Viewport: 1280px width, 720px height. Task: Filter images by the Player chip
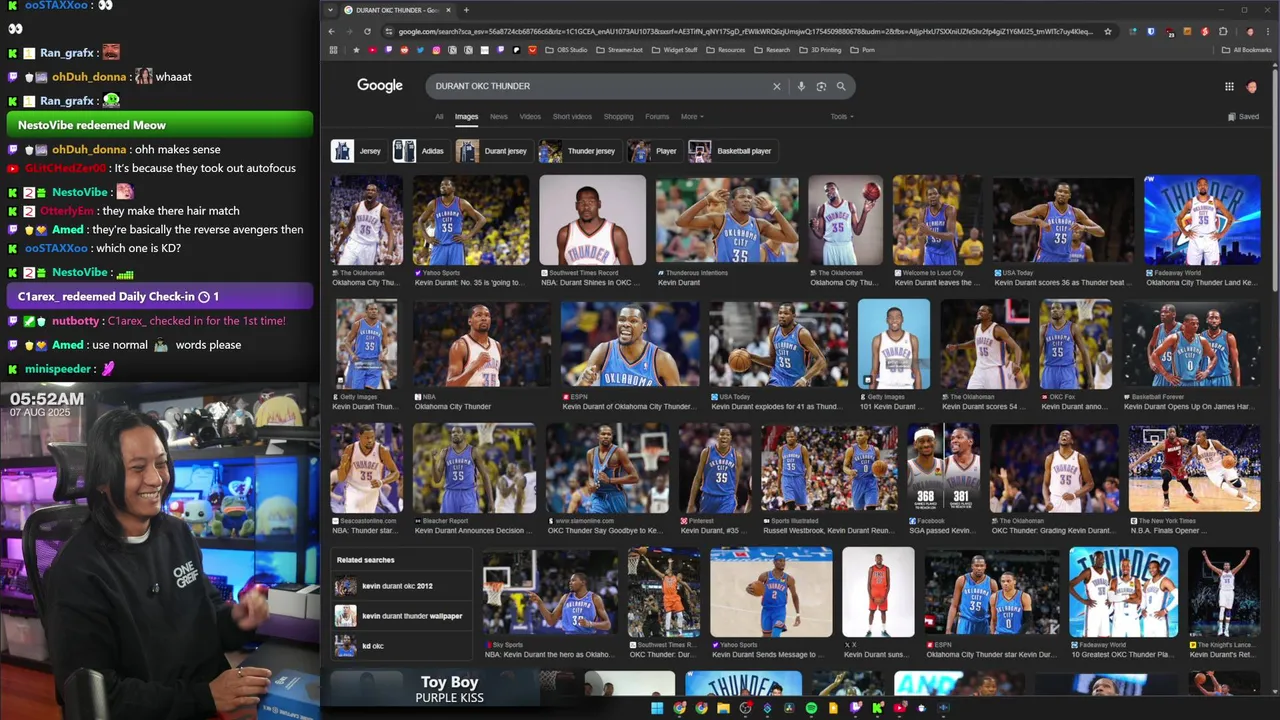(x=653, y=151)
